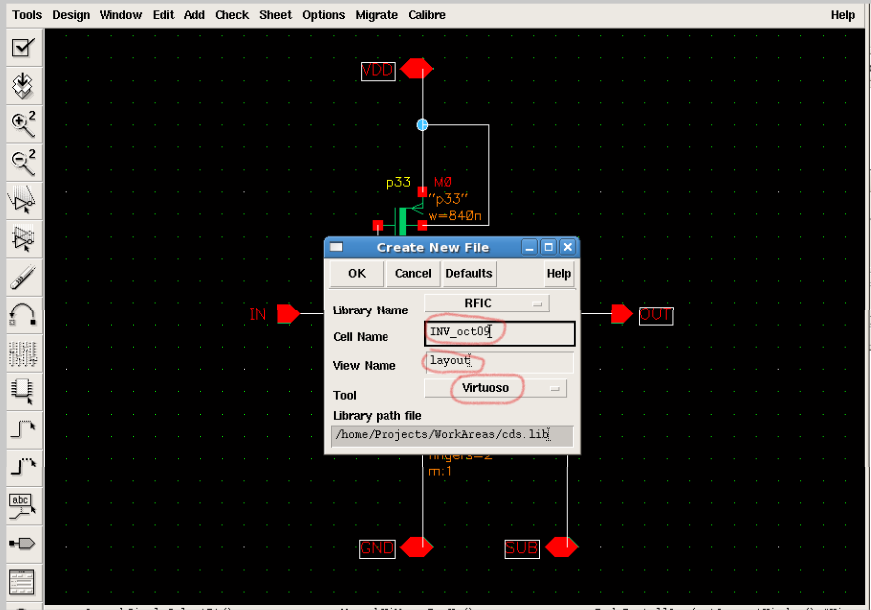Select the SUB pin on schematic

pos(562,547)
